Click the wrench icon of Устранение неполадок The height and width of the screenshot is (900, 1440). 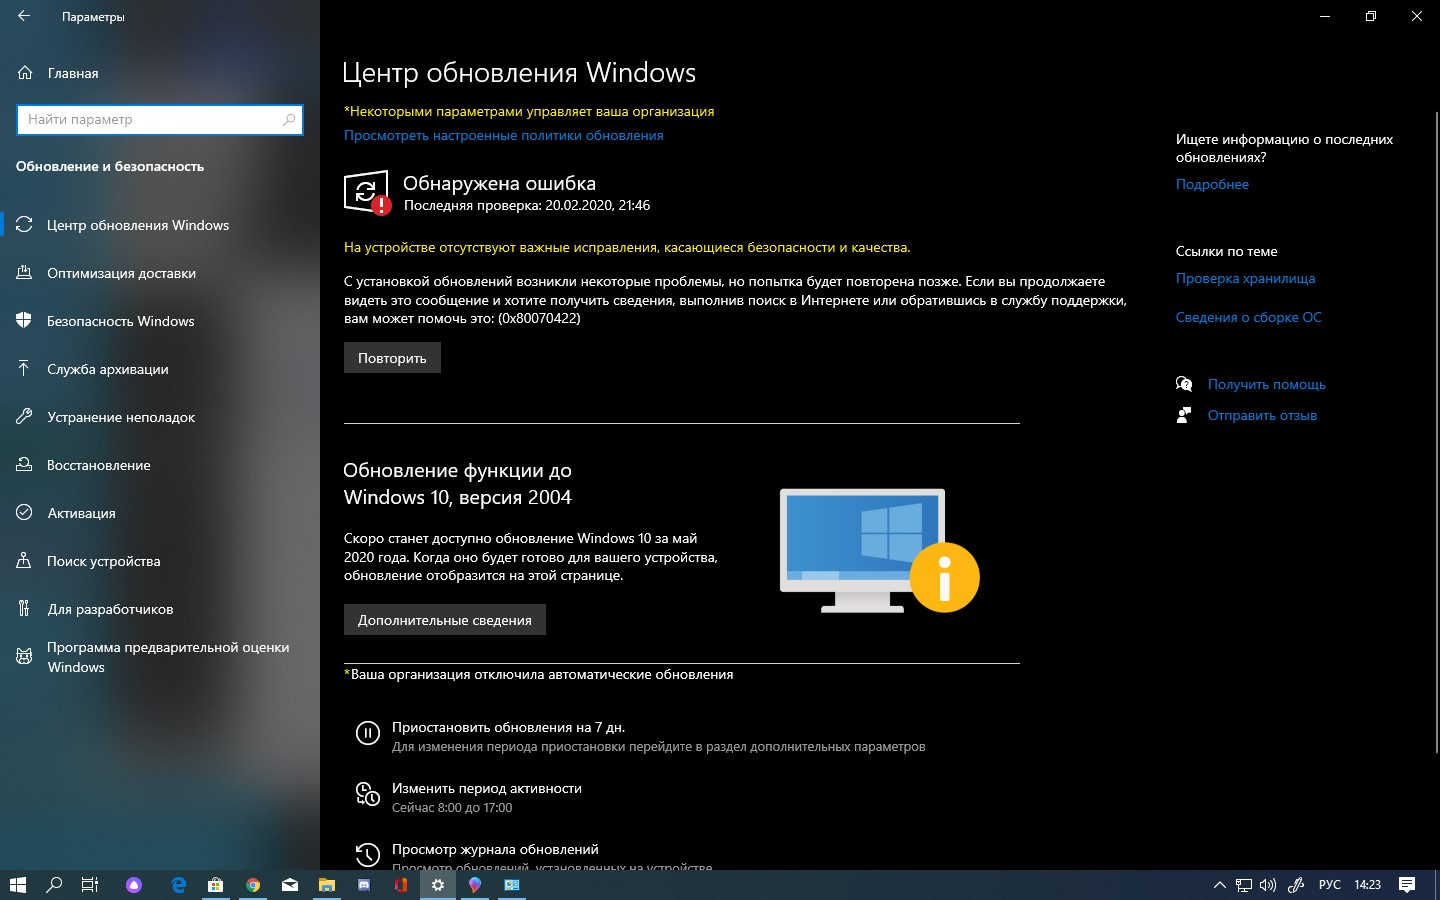point(24,417)
